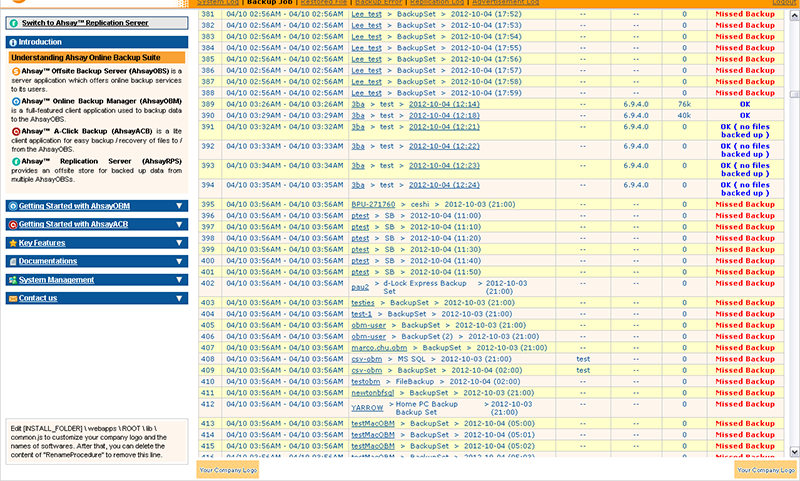Expand the Documentations section arrow
This screenshot has height=481, width=800.
(179, 261)
